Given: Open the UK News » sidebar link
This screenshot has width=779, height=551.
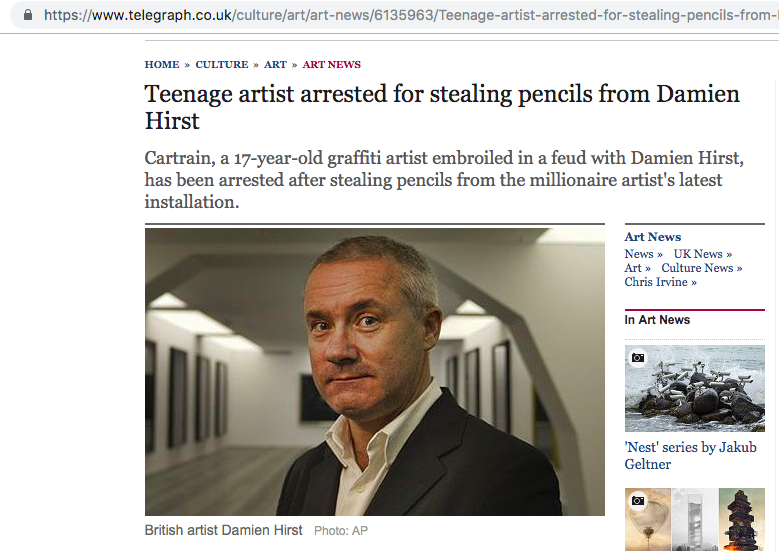Looking at the screenshot, I should point(703,254).
